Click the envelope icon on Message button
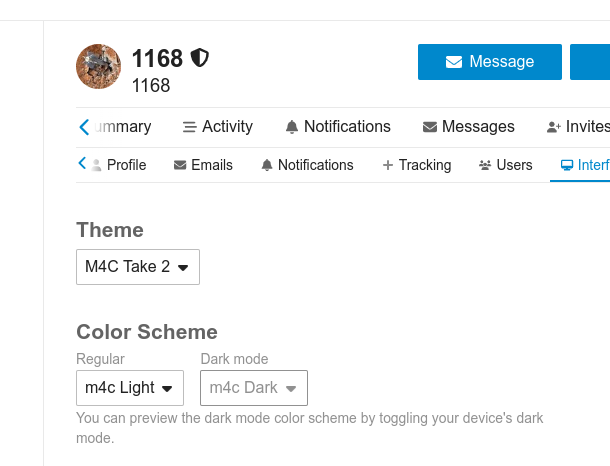Image resolution: width=610 pixels, height=466 pixels. point(454,62)
